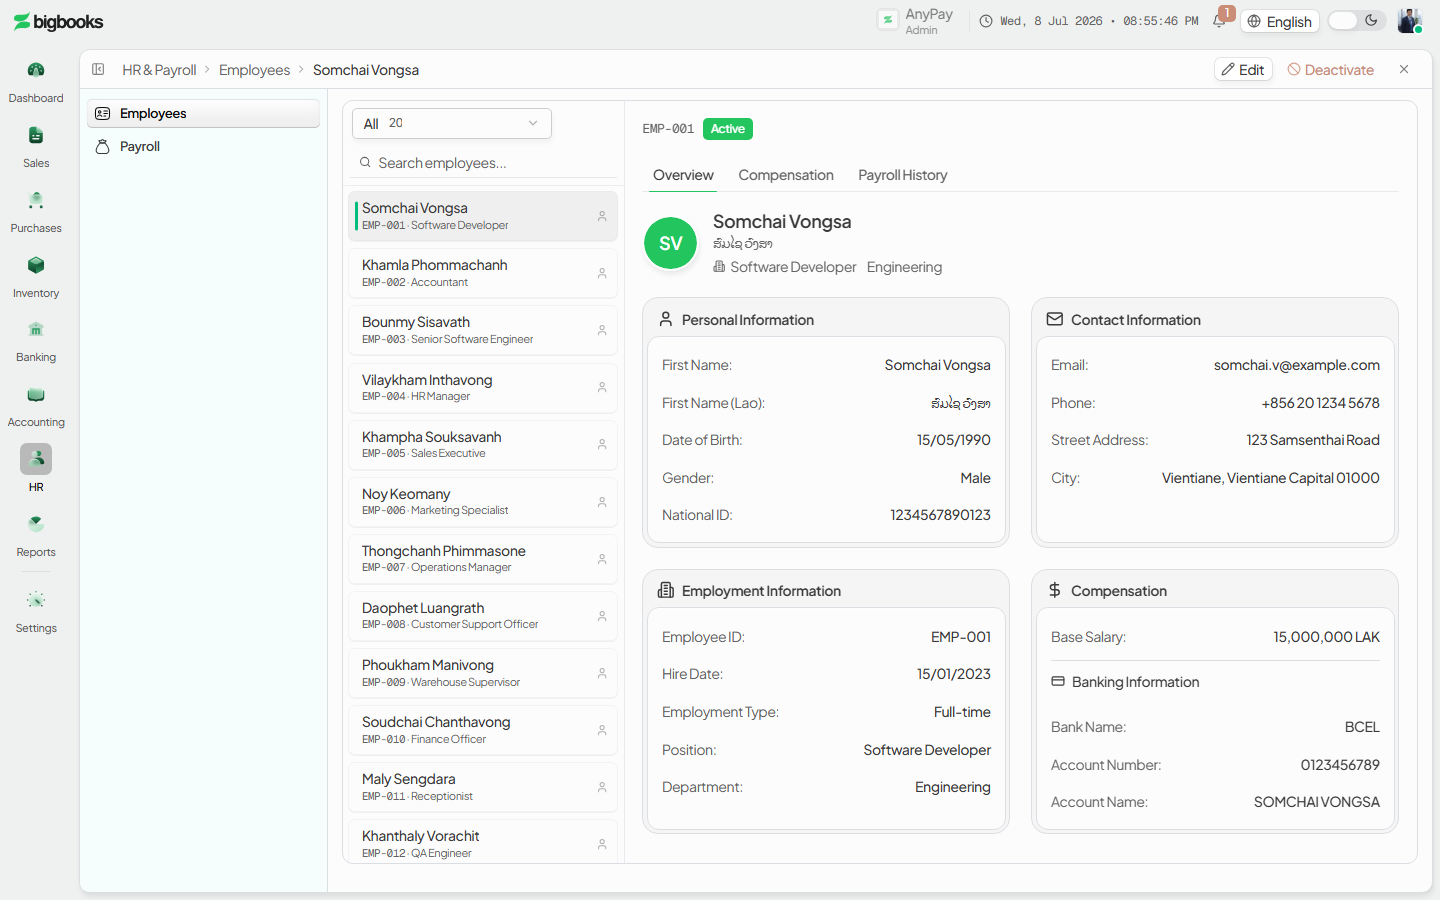Select Employees in the HR submenu
The image size is (1440, 900).
pyautogui.click(x=203, y=113)
